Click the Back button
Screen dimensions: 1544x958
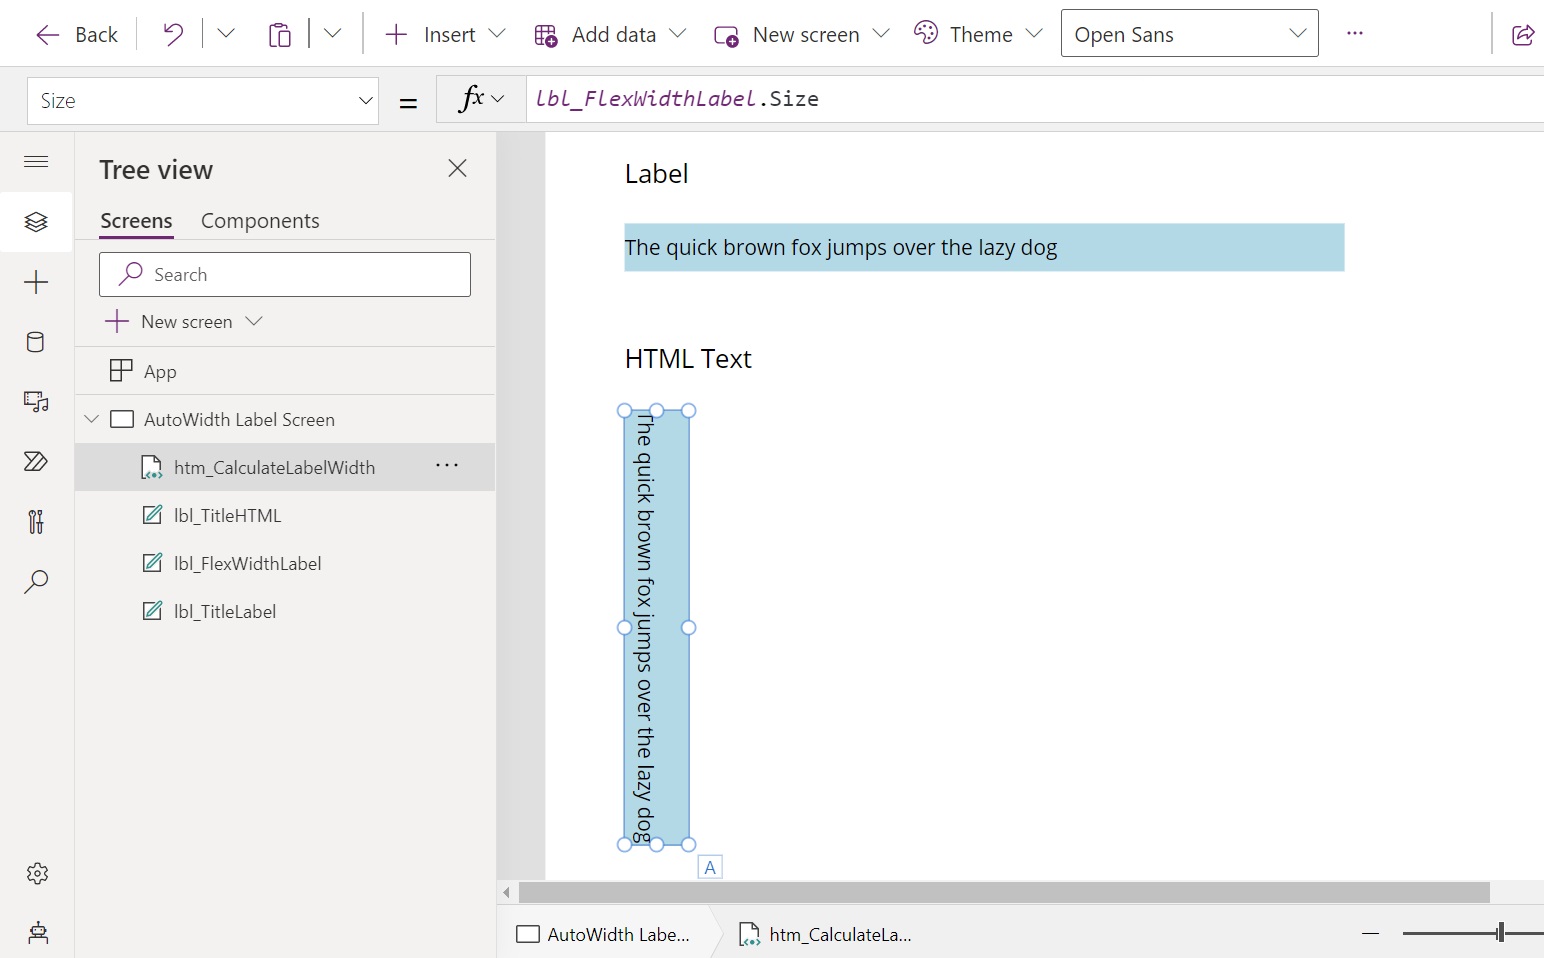(75, 33)
